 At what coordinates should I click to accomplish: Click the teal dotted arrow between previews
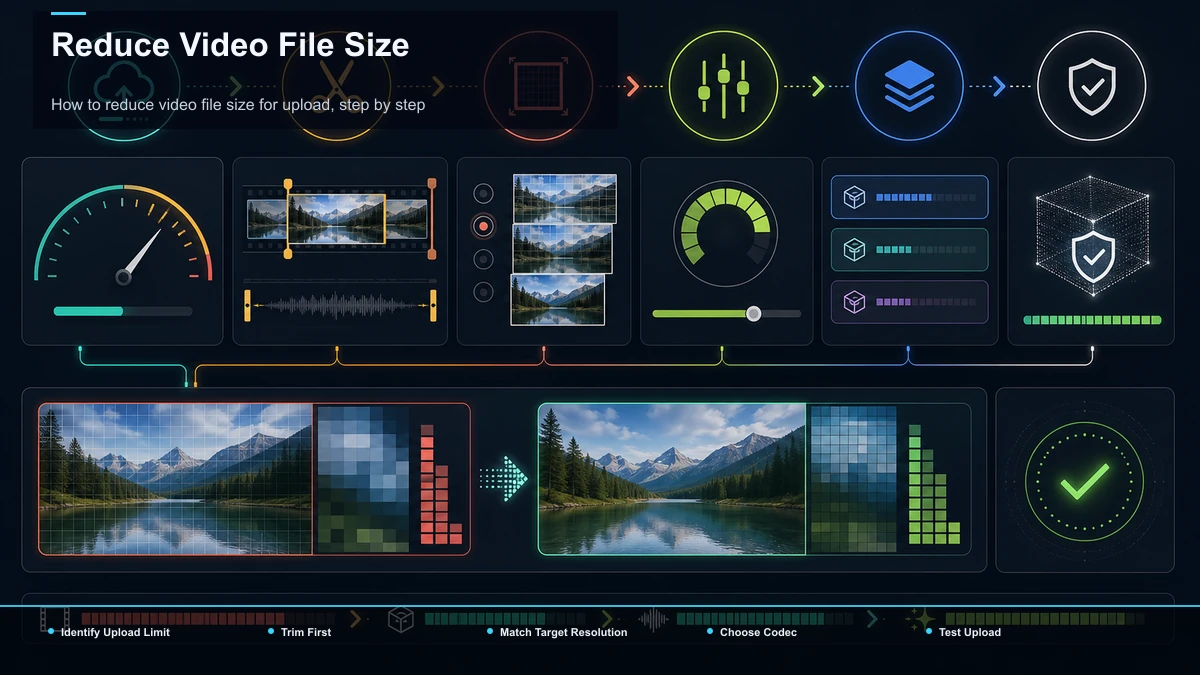pyautogui.click(x=503, y=477)
